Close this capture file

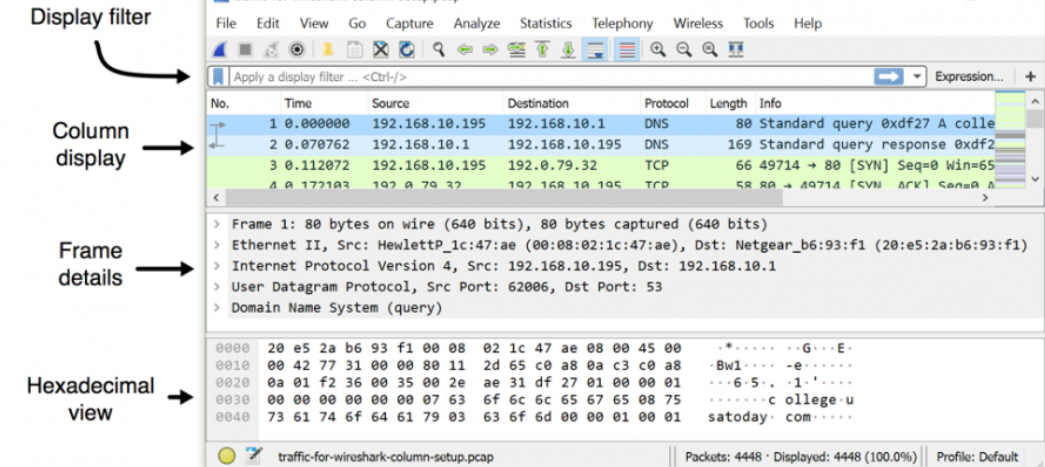pyautogui.click(x=381, y=50)
